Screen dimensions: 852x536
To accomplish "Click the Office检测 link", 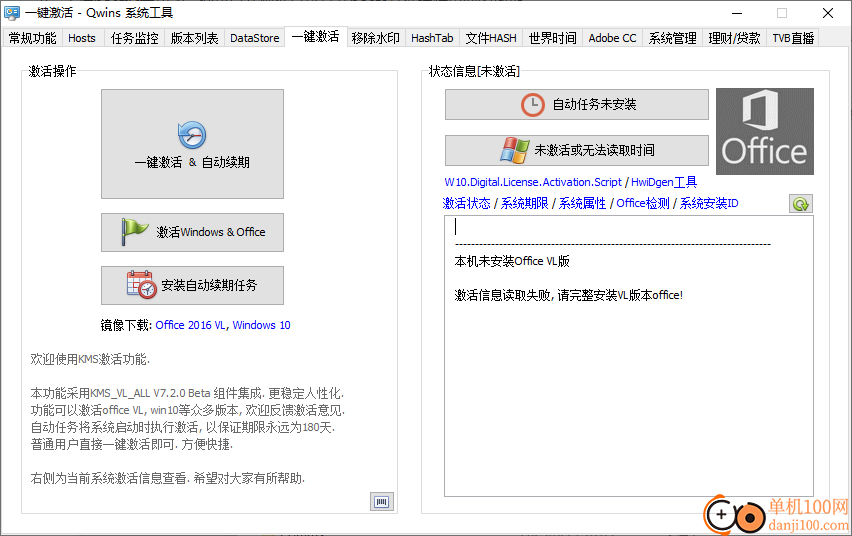I will (x=643, y=203).
